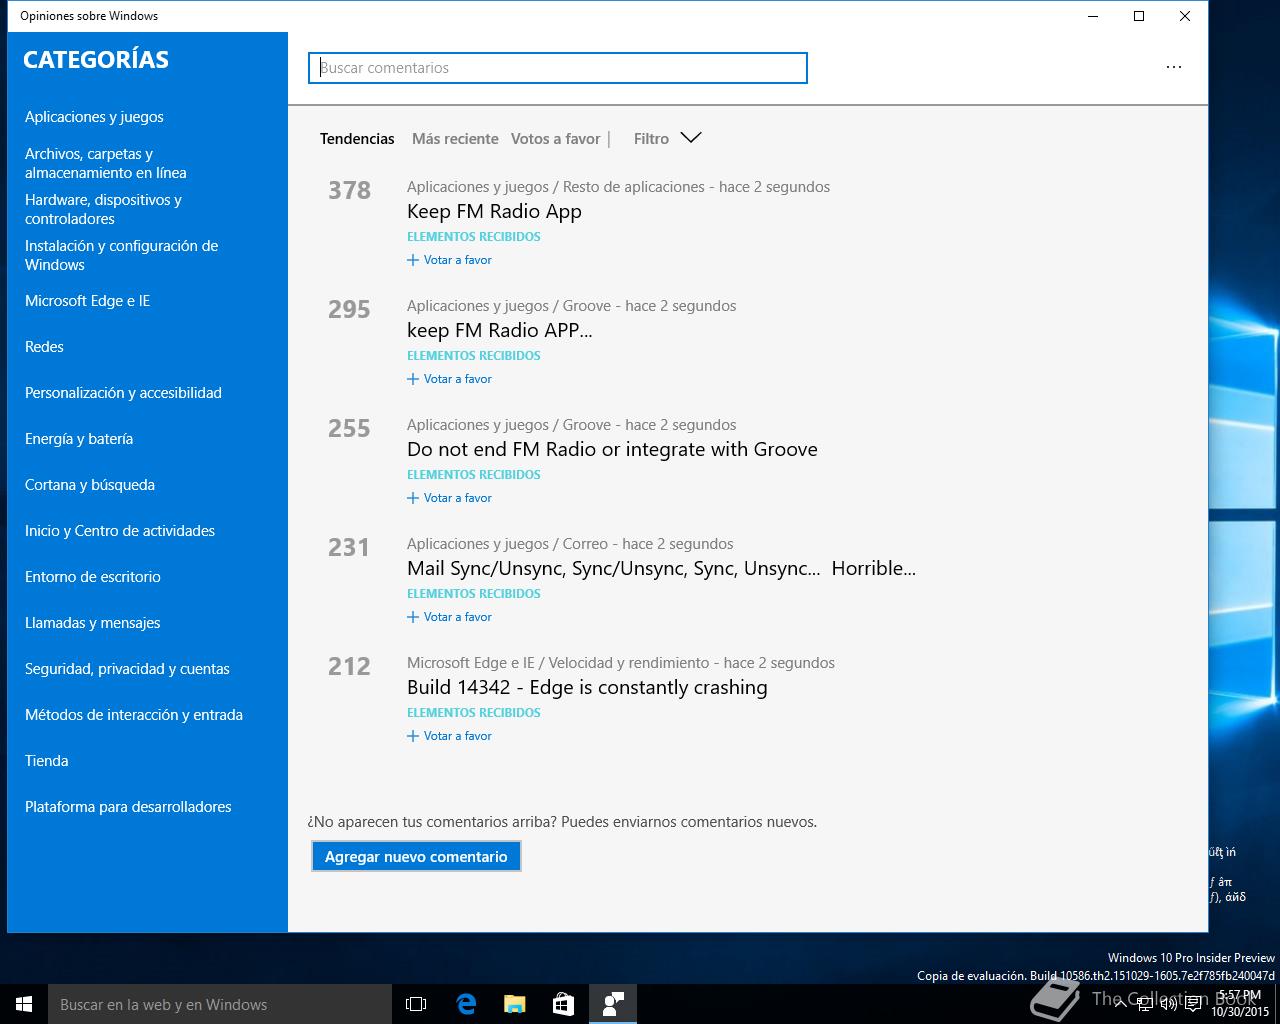Image resolution: width=1280 pixels, height=1024 pixels.
Task: Select the Redes category
Action: (x=44, y=347)
